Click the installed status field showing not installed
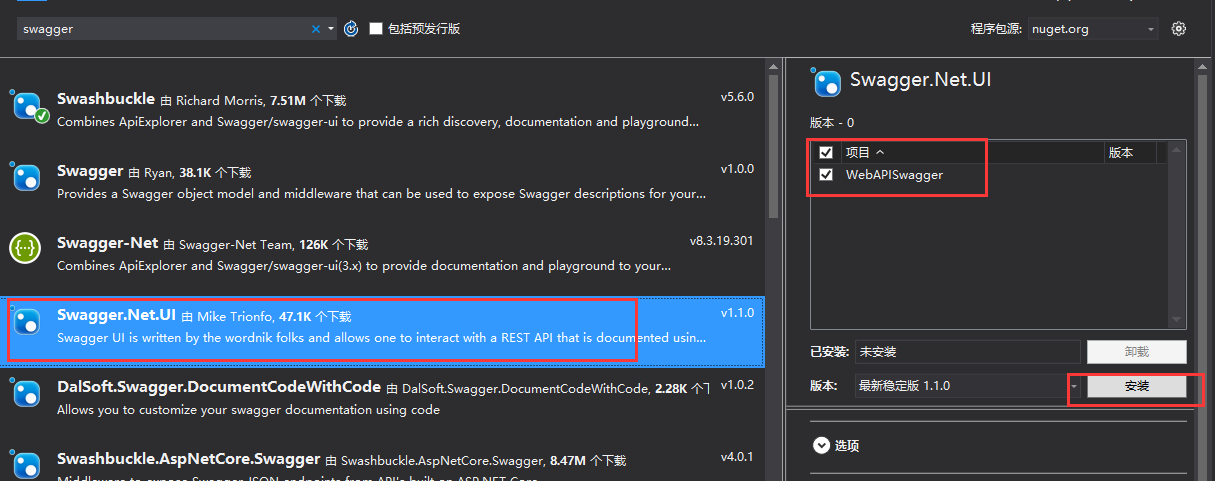Screen dimensions: 1215x481 pos(968,352)
